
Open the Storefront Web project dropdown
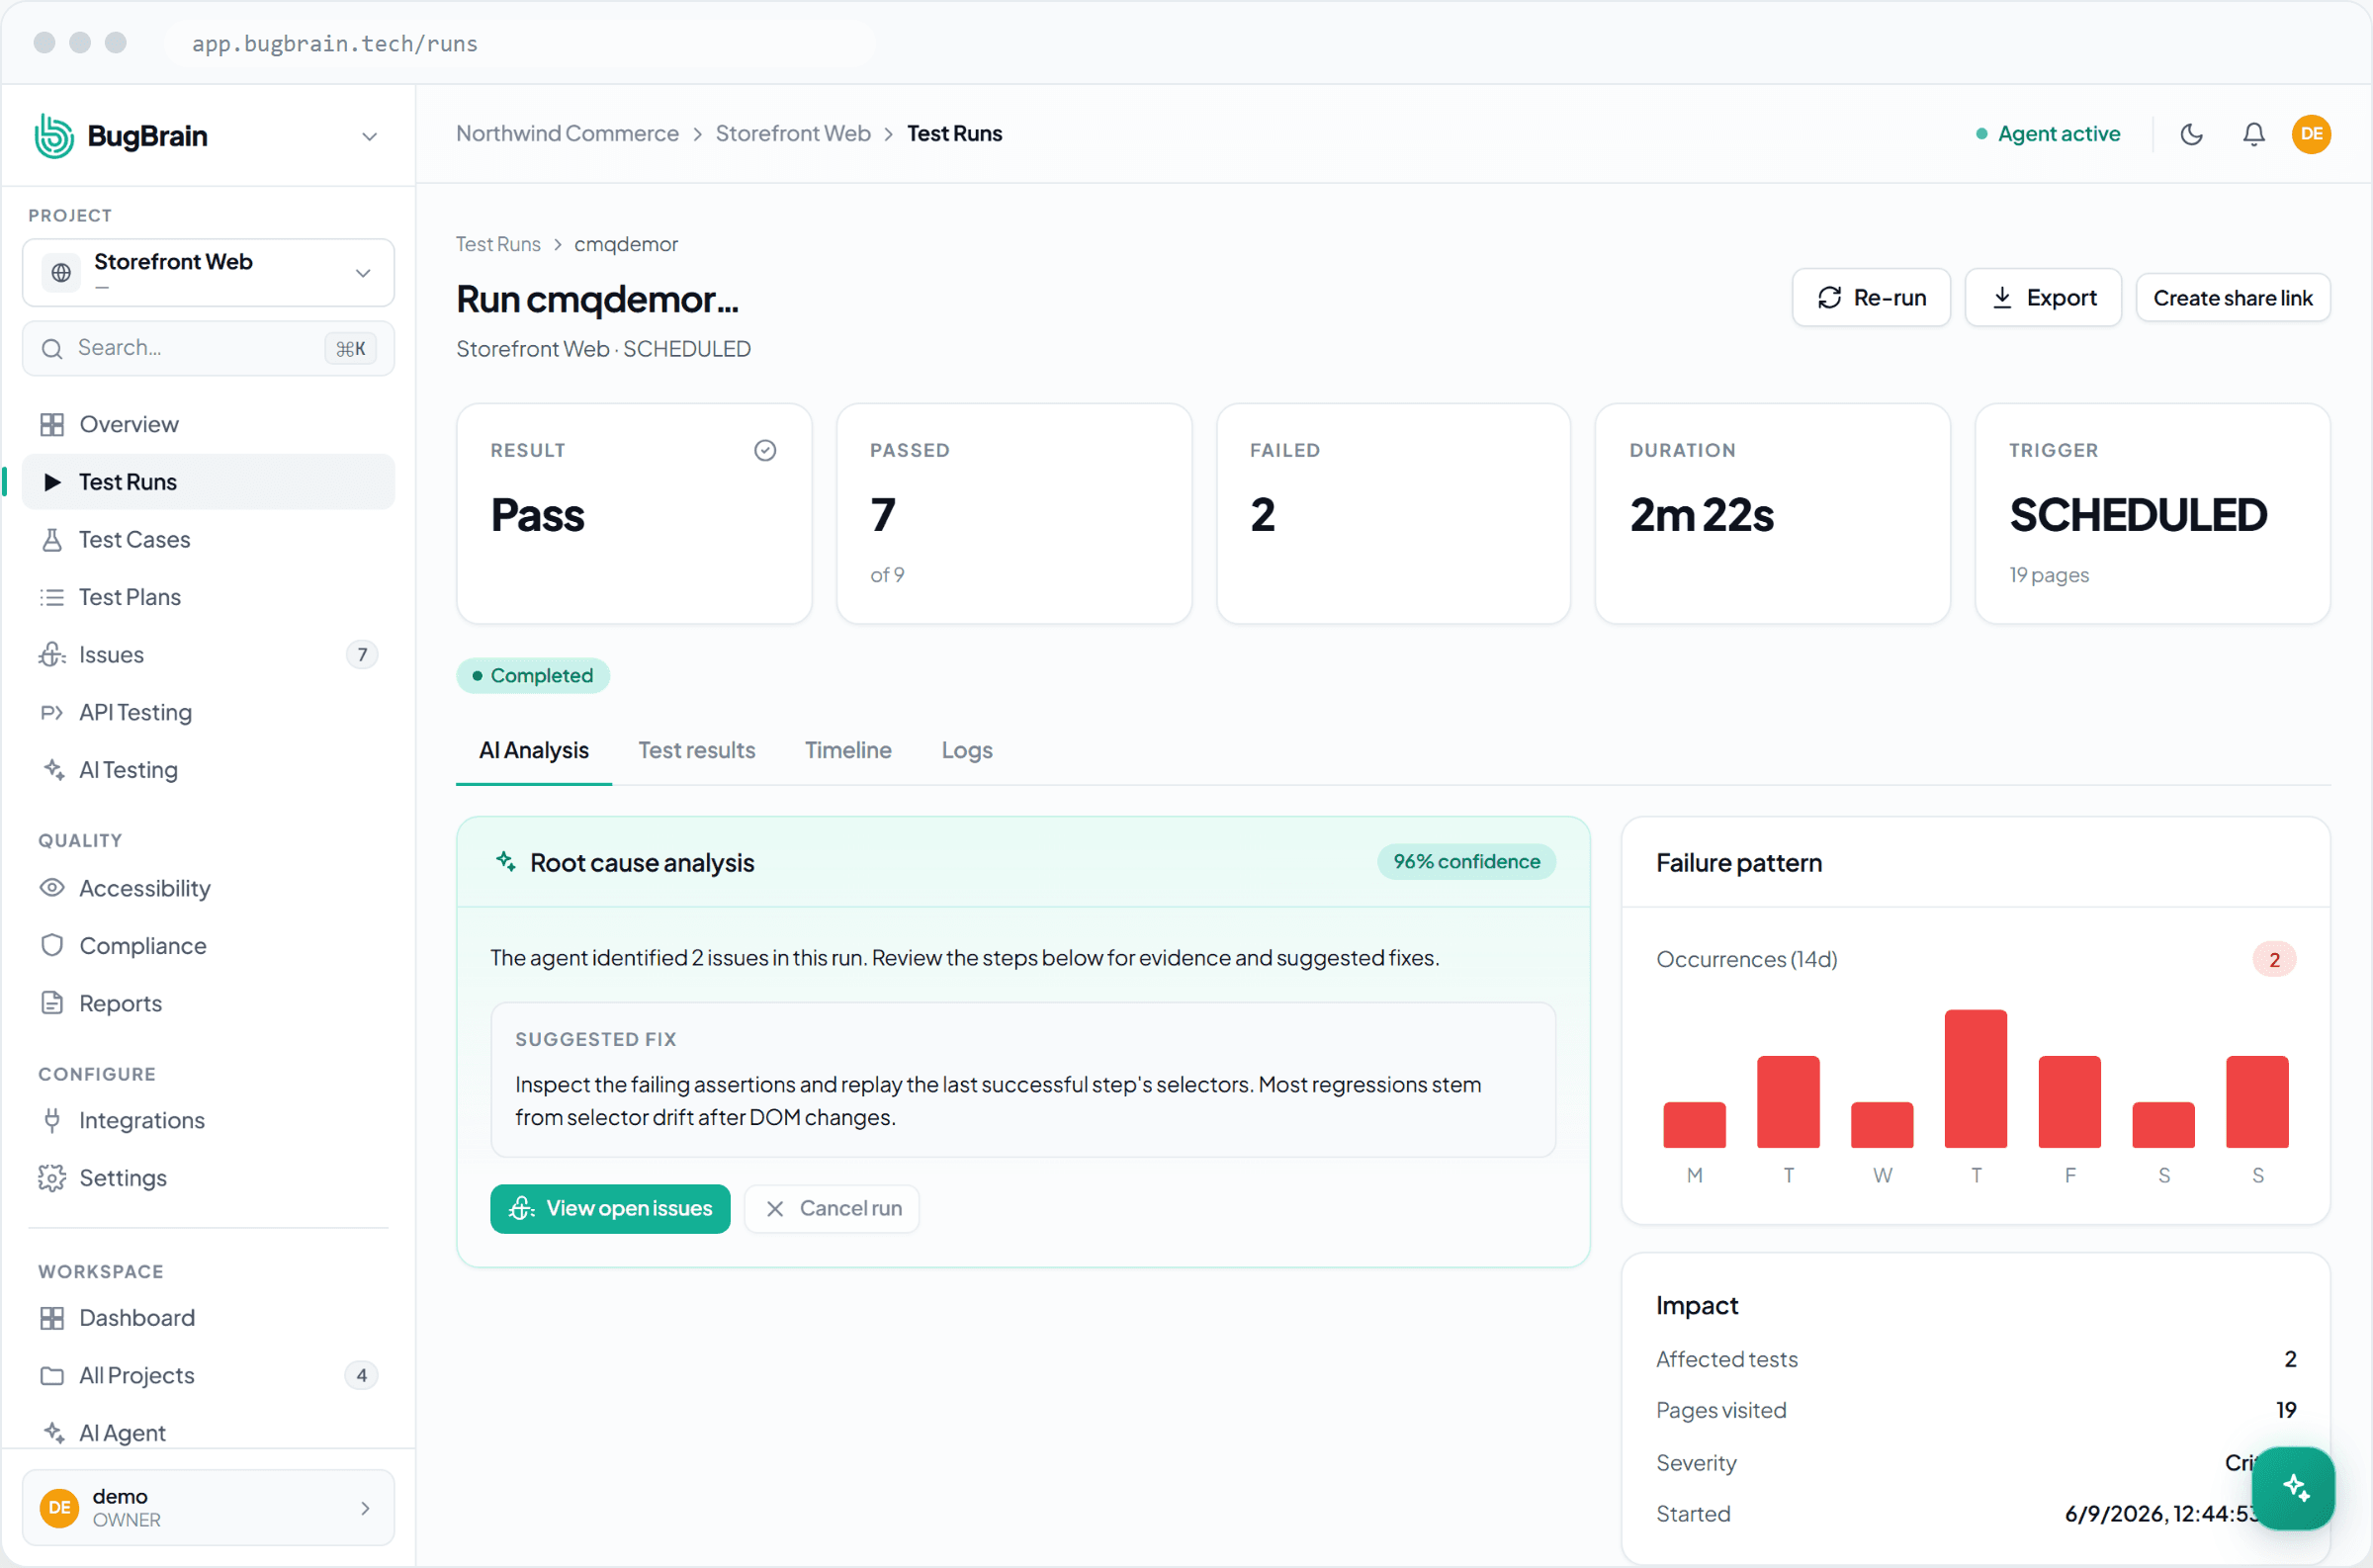point(208,272)
